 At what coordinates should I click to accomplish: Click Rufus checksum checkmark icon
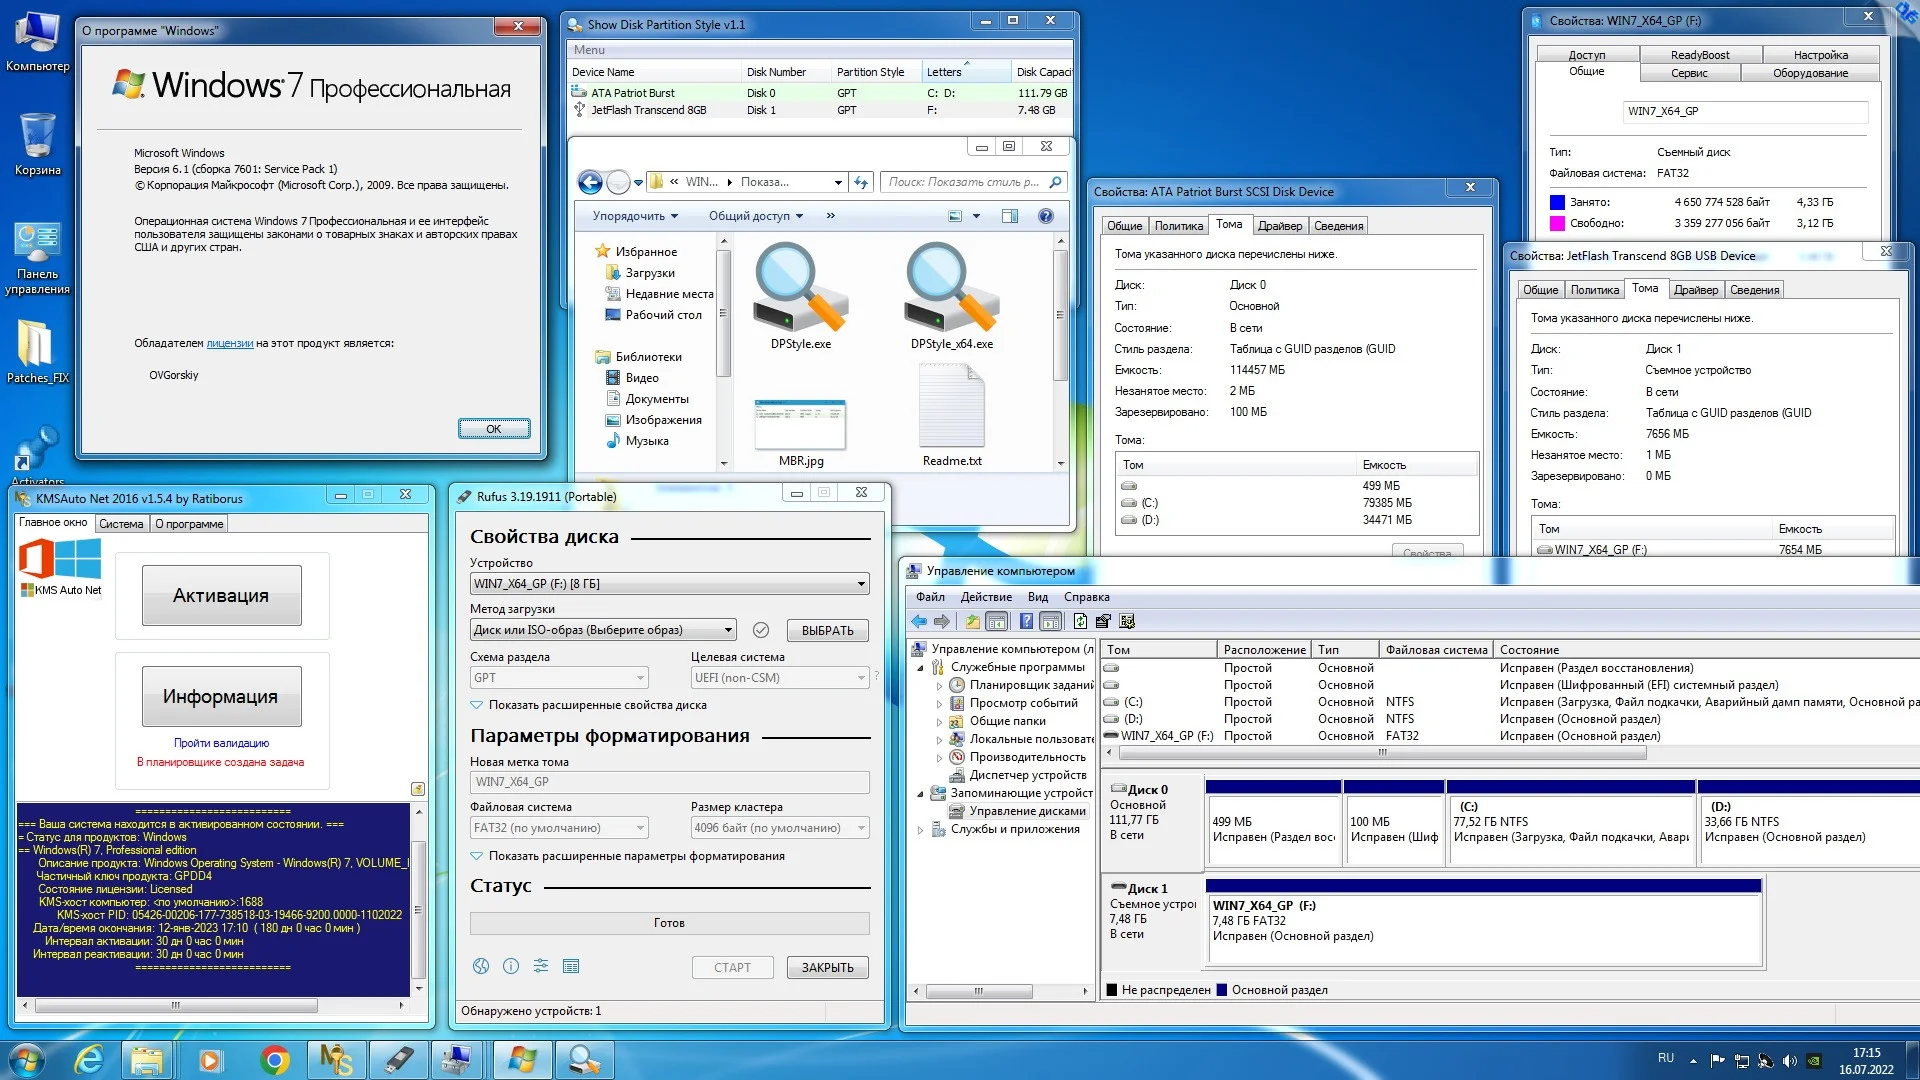click(761, 630)
